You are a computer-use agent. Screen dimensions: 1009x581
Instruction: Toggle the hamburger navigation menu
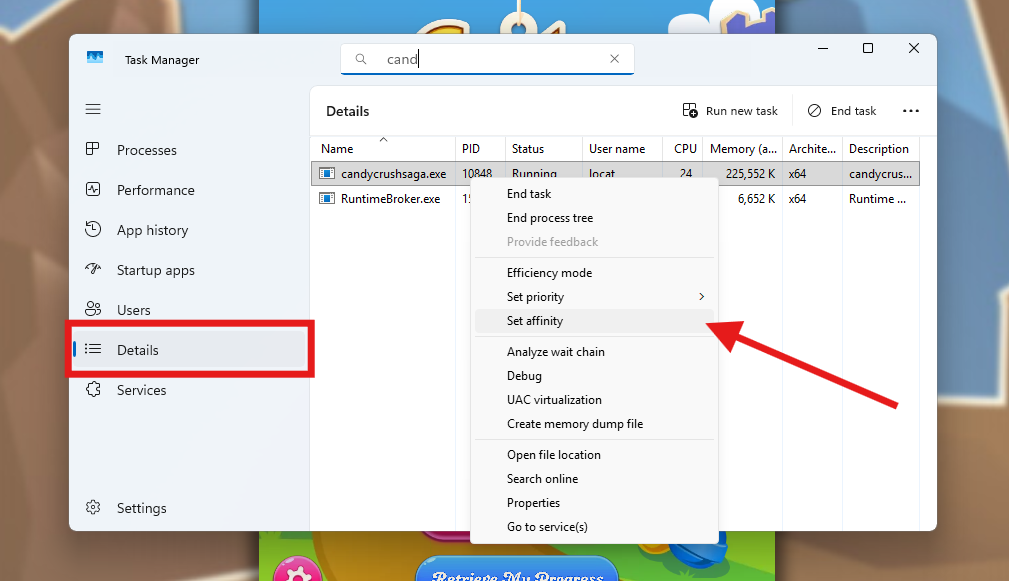(93, 109)
